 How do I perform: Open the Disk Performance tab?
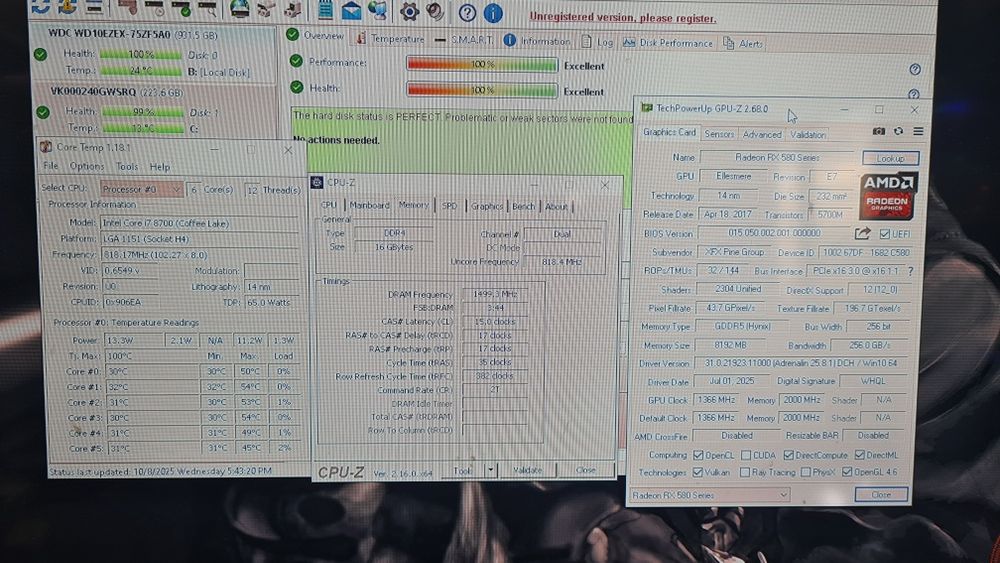tap(667, 43)
